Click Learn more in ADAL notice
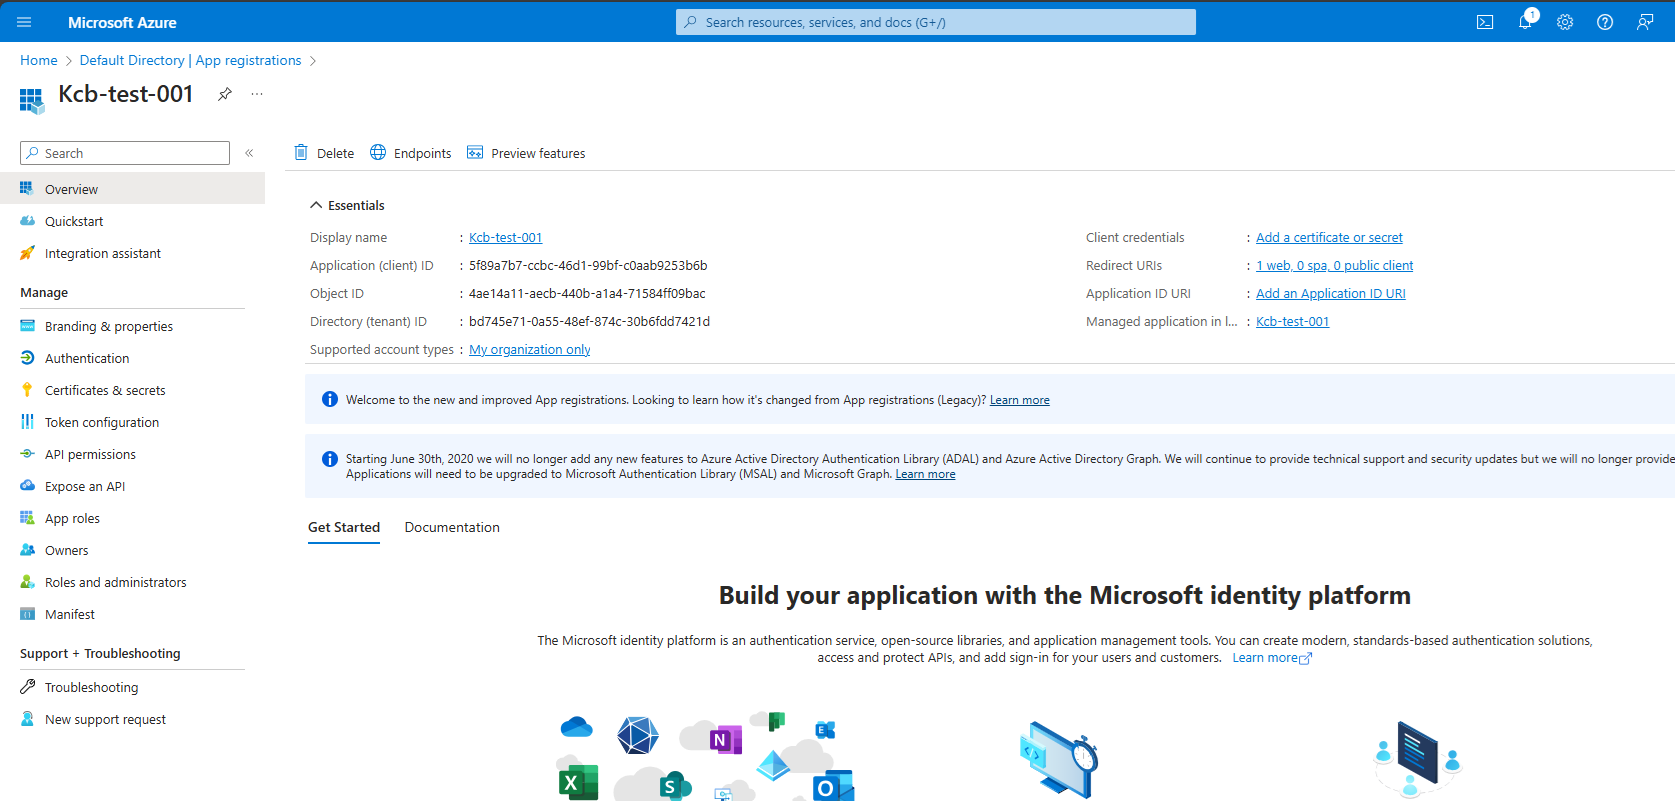Viewport: 1675px width, 801px height. point(925,474)
